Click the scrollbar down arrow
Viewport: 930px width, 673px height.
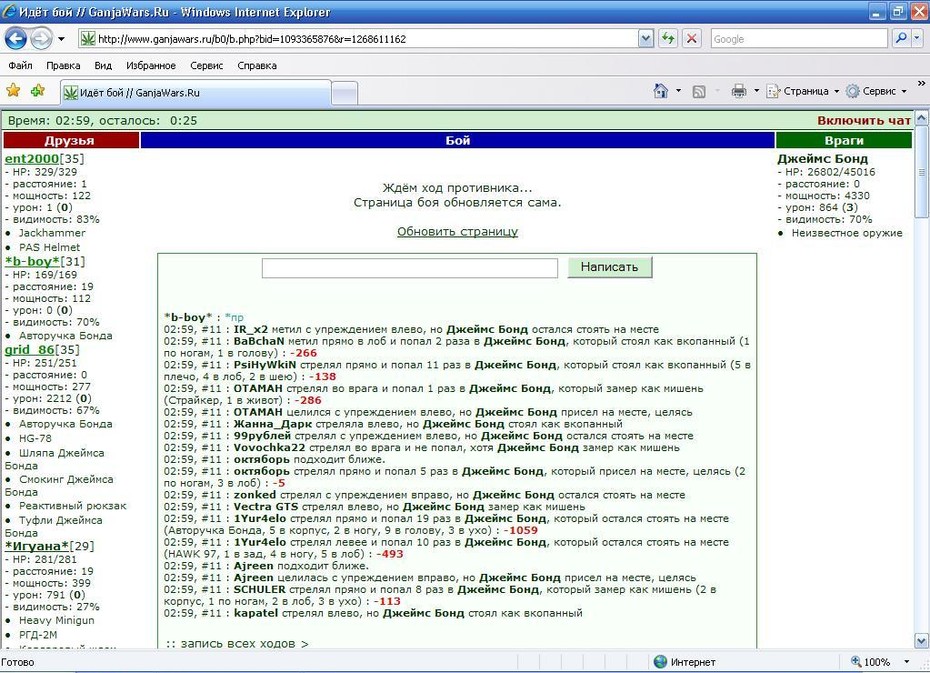(922, 641)
